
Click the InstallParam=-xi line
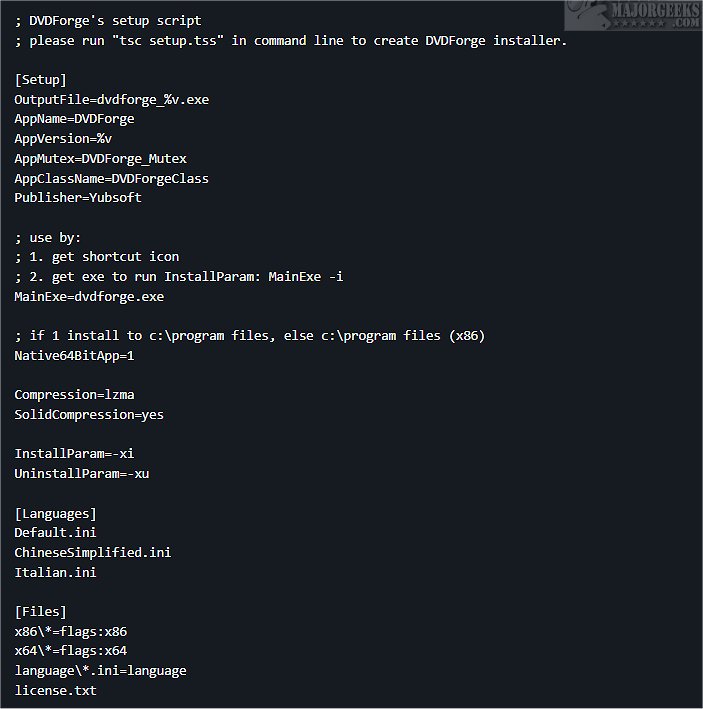coord(74,454)
